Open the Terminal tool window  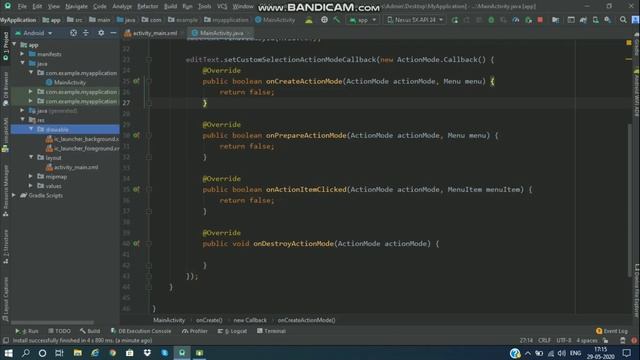[x=271, y=331]
